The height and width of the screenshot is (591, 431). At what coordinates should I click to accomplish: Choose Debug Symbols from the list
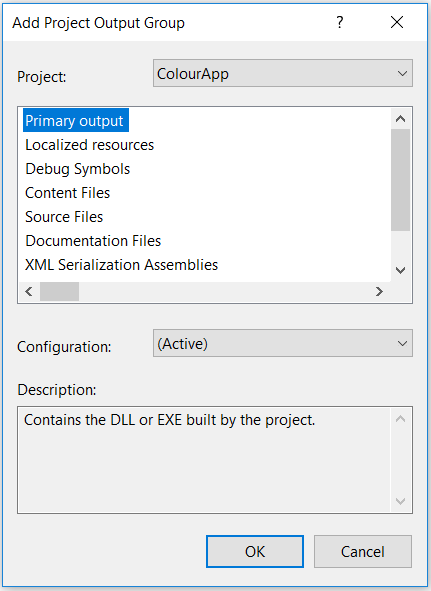click(78, 169)
